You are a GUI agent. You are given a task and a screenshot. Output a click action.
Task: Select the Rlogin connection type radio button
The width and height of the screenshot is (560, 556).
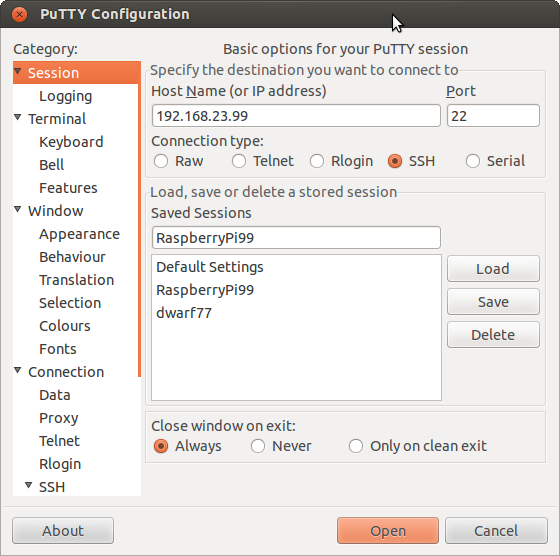[x=317, y=161]
